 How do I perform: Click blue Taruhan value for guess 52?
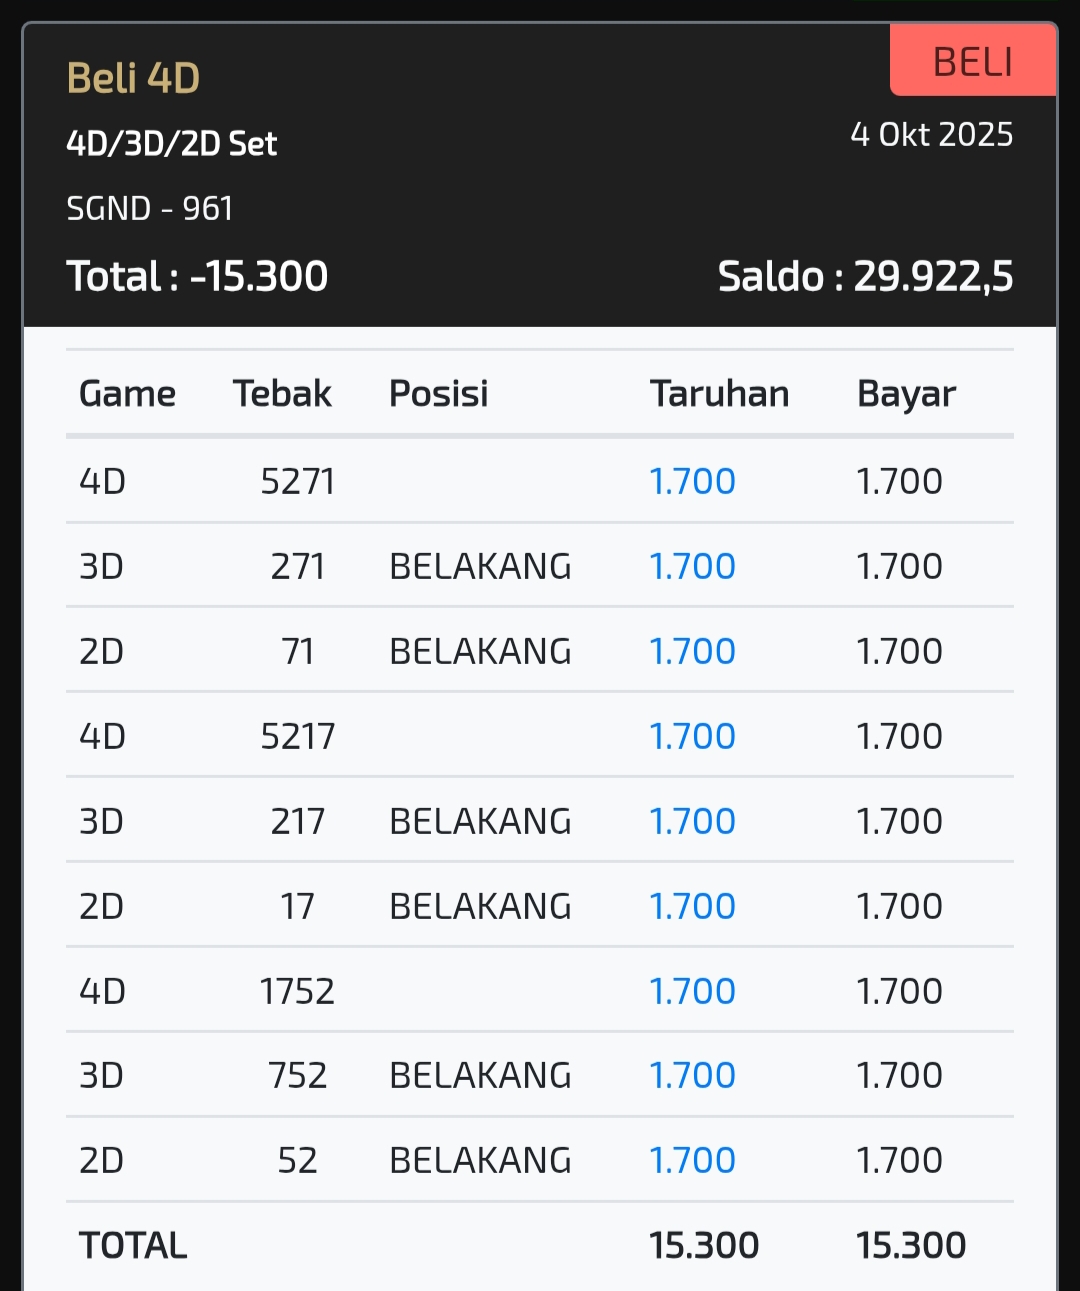coord(692,1160)
